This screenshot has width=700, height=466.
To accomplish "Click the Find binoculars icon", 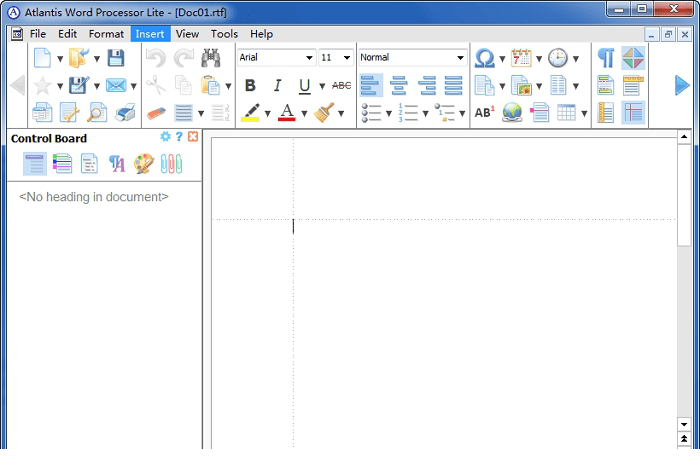I will 211,58.
